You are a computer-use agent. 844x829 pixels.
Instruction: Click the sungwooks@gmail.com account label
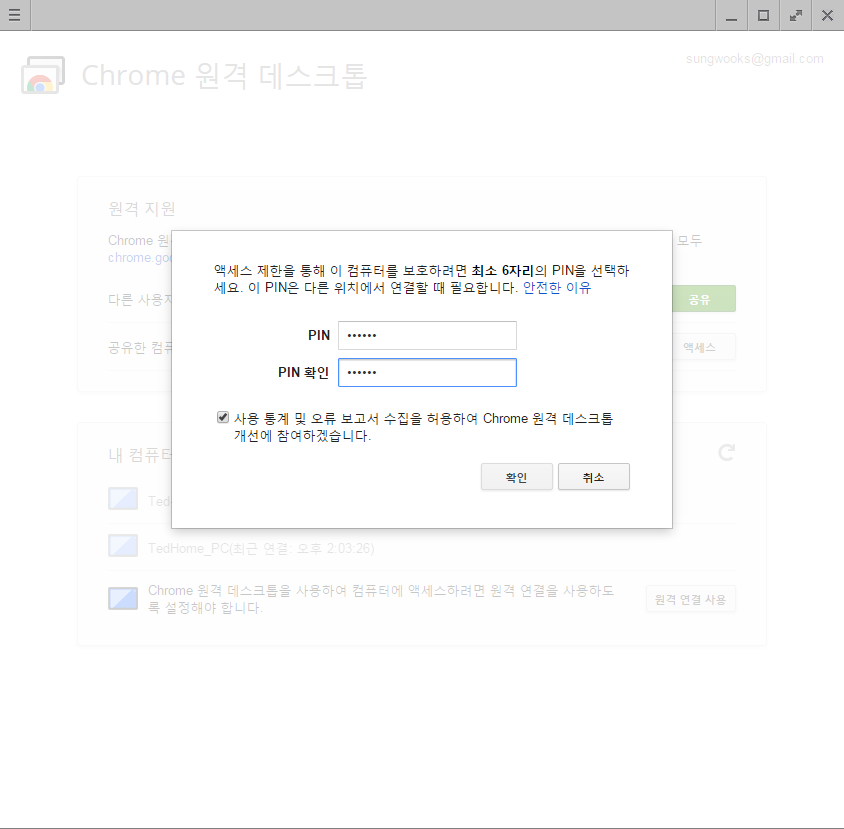coord(755,59)
